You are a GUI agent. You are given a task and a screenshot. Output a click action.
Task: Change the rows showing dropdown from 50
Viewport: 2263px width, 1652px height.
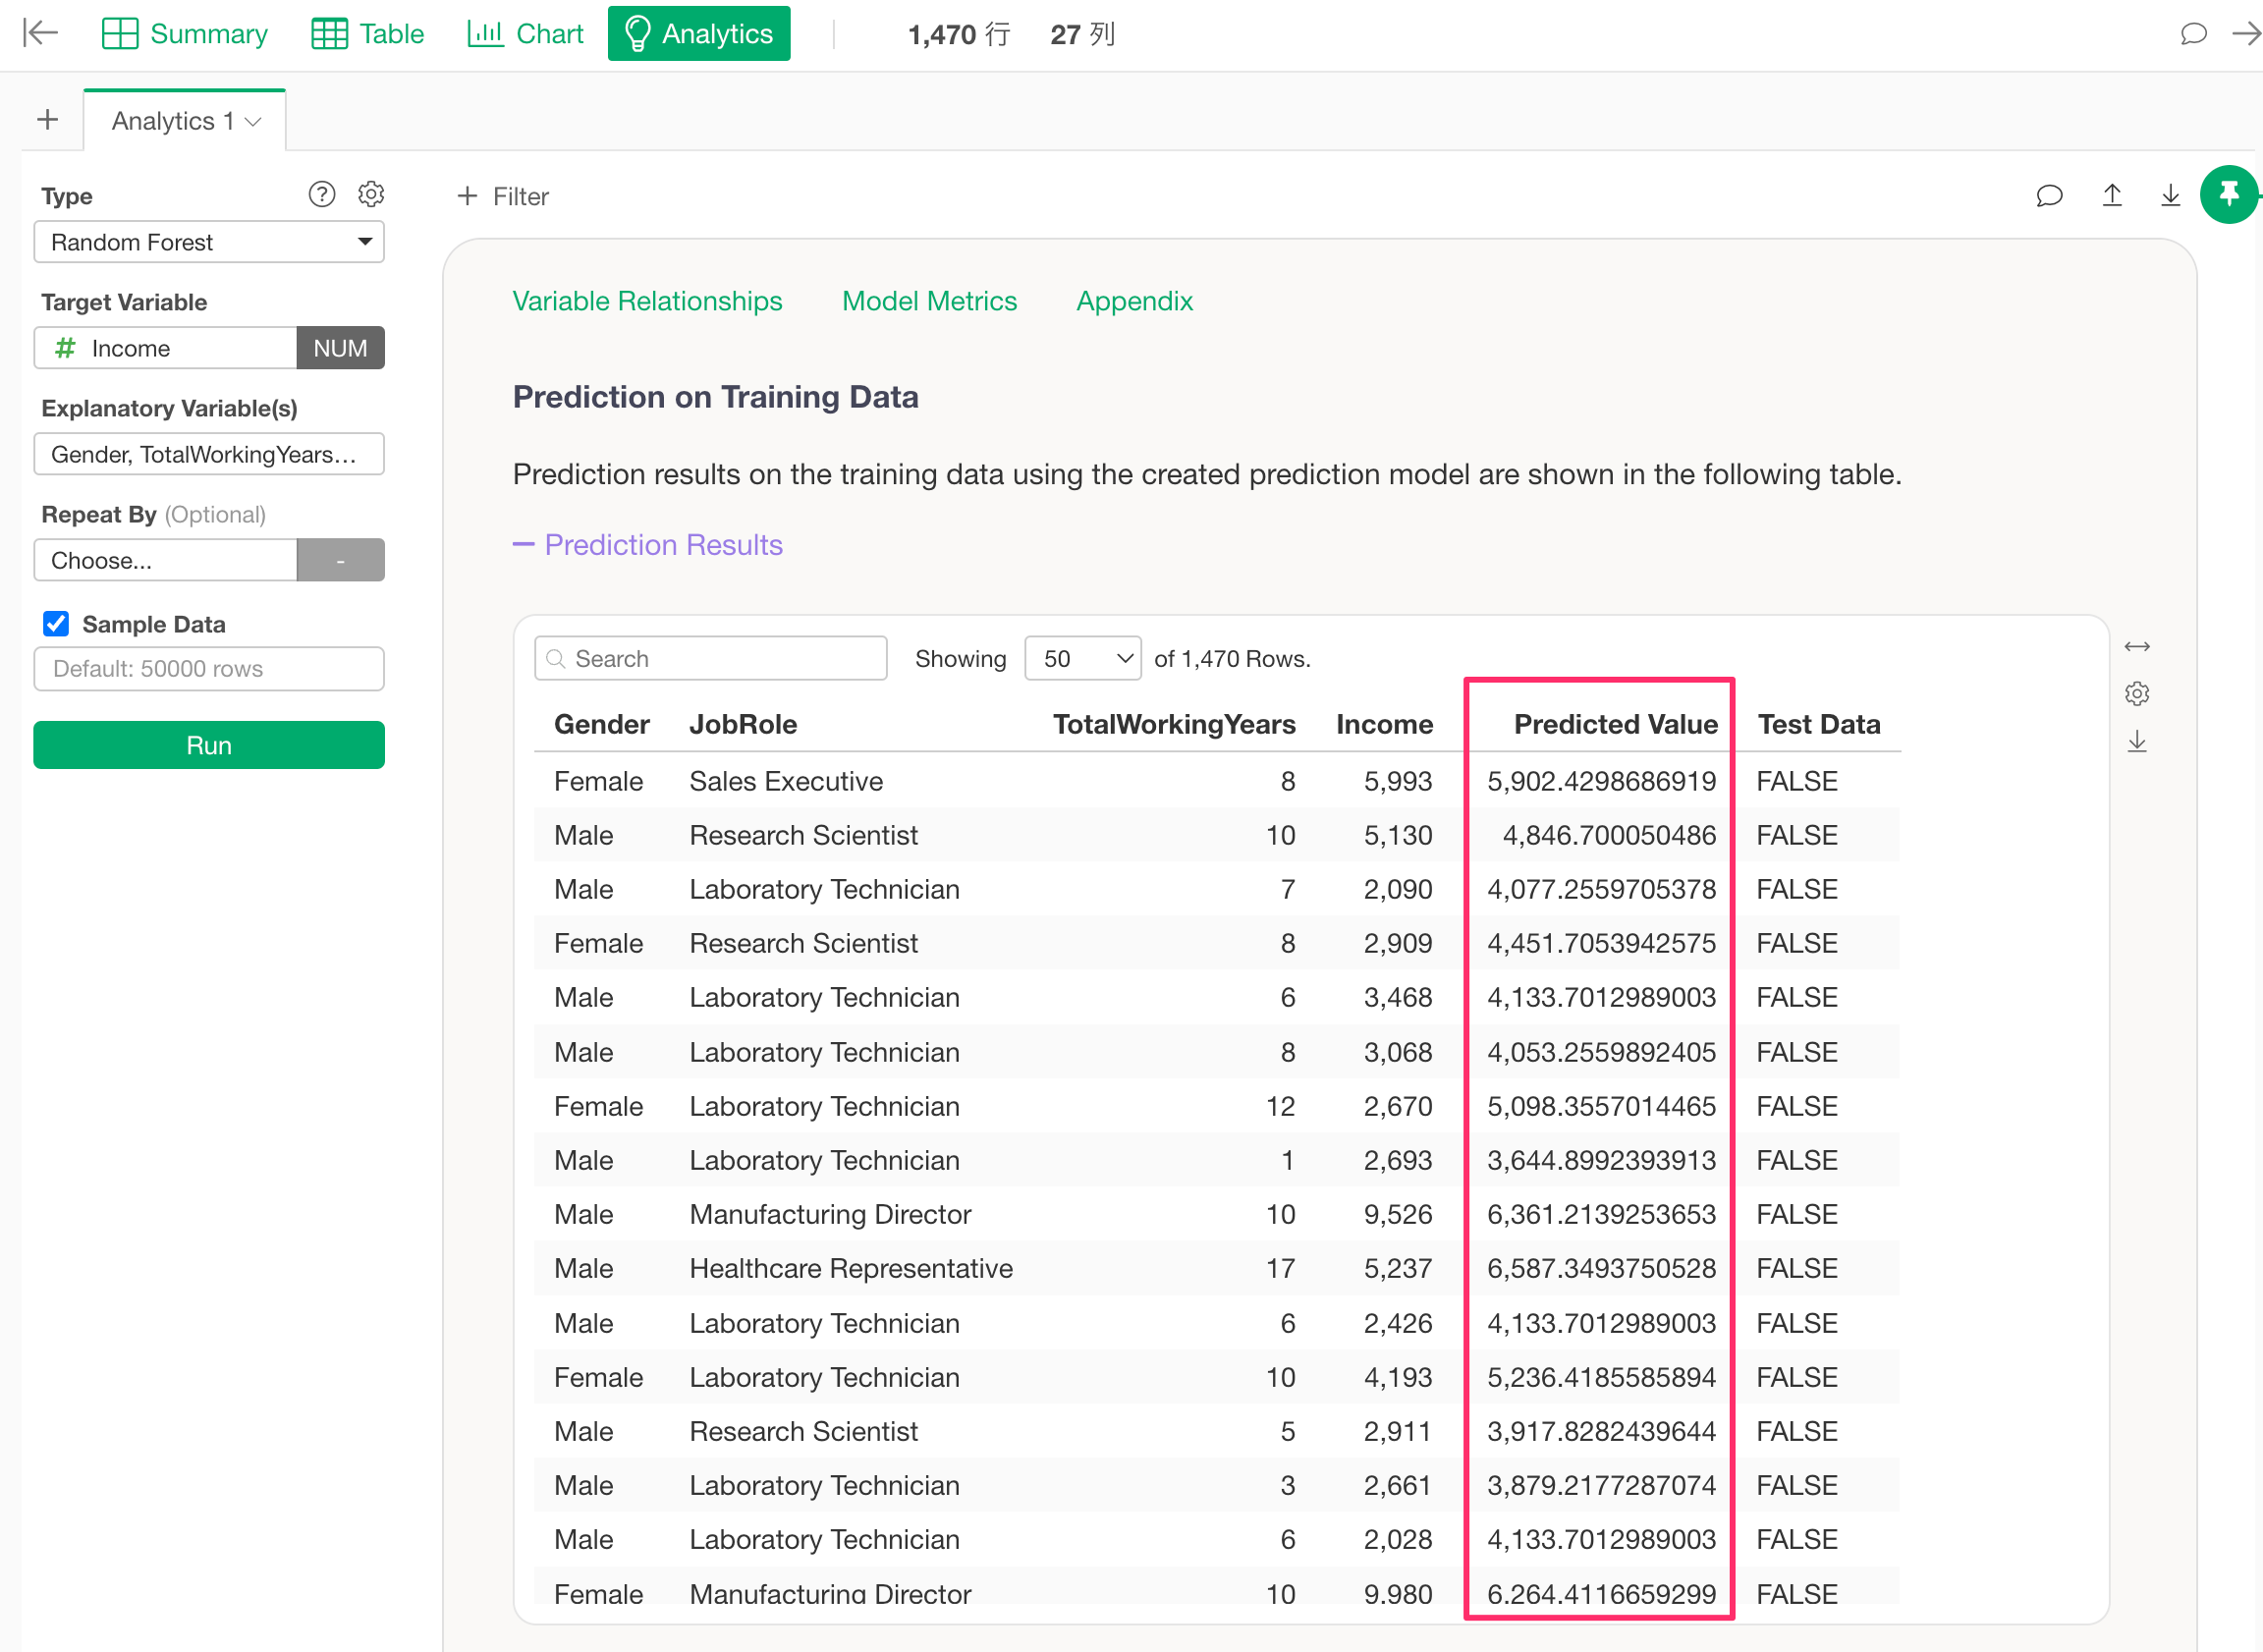[x=1082, y=659]
